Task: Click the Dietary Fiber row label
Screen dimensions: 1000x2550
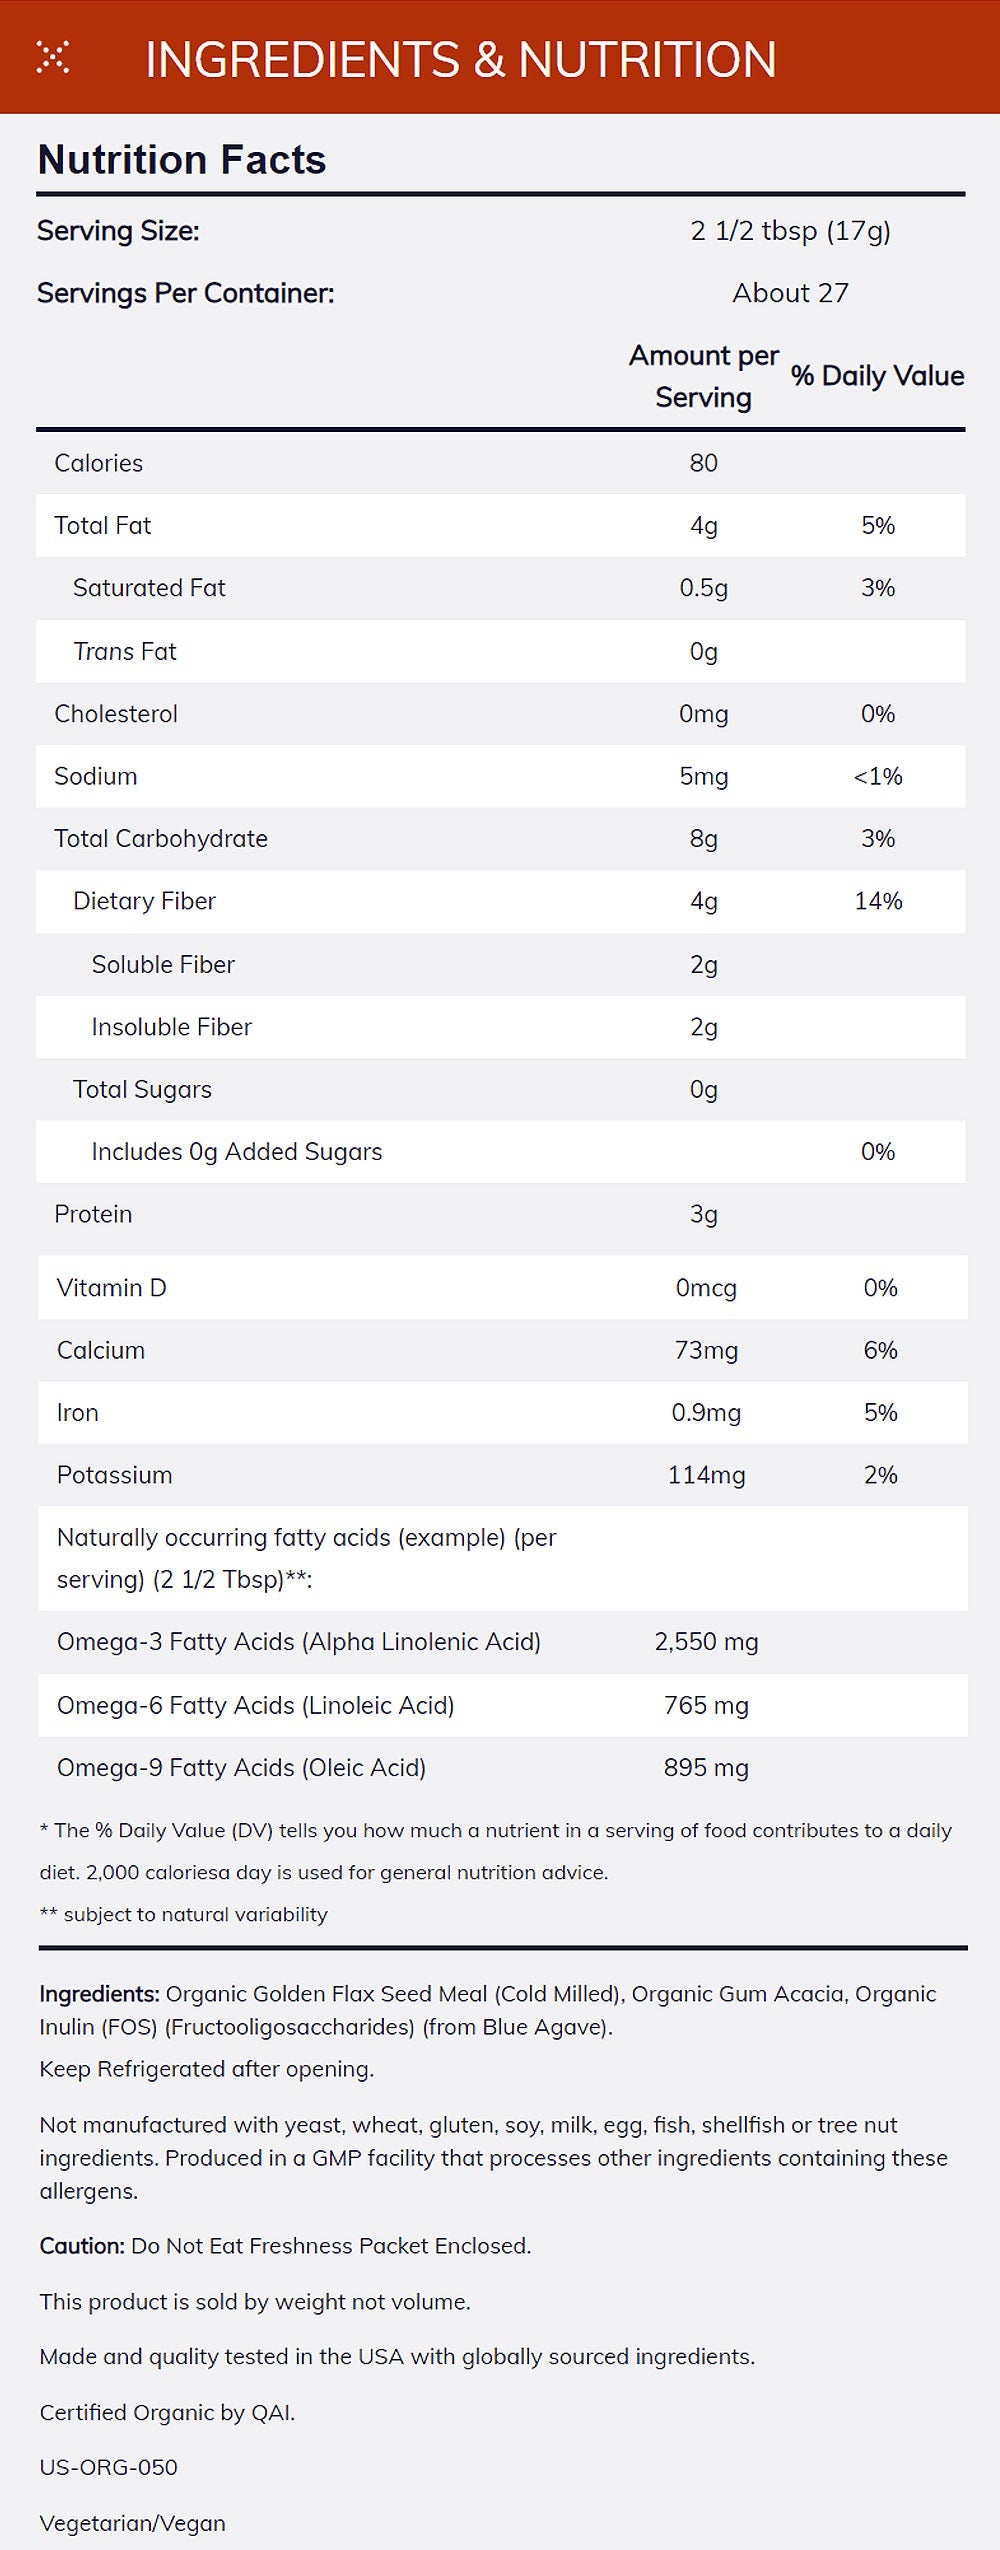Action: point(144,902)
